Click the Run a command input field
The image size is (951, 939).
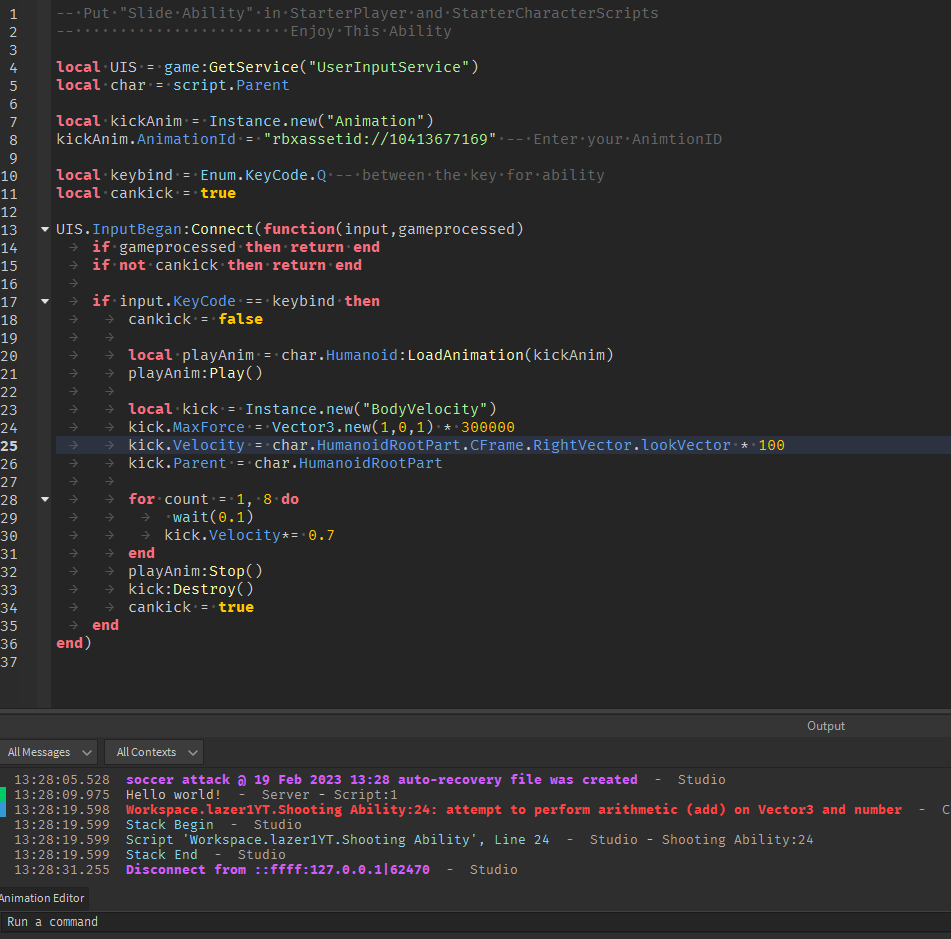pos(476,922)
